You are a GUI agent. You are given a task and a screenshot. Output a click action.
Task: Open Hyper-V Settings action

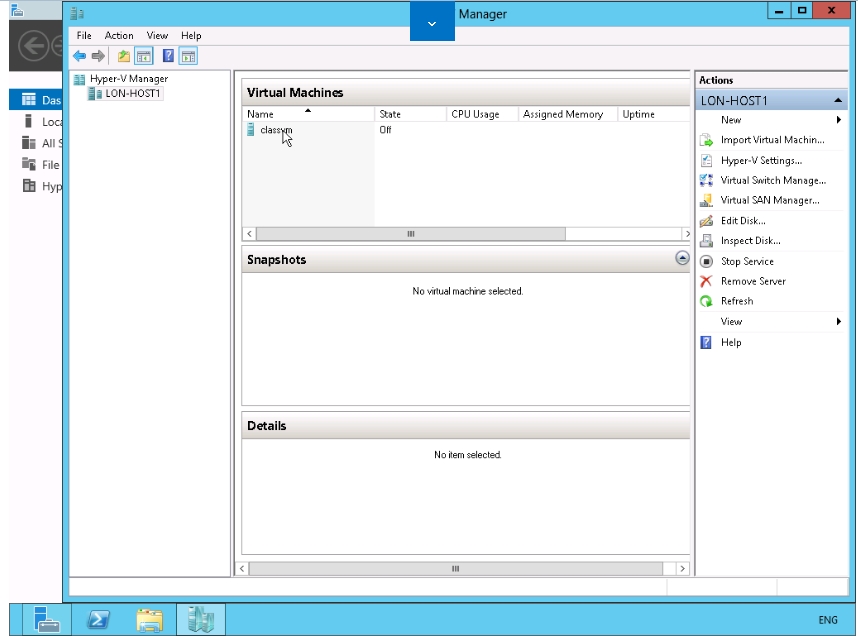[761, 160]
